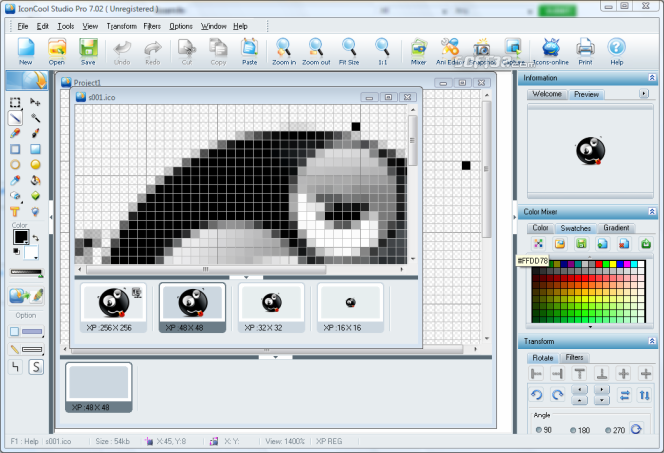Click the opacity gradient slider bar

click(26, 272)
